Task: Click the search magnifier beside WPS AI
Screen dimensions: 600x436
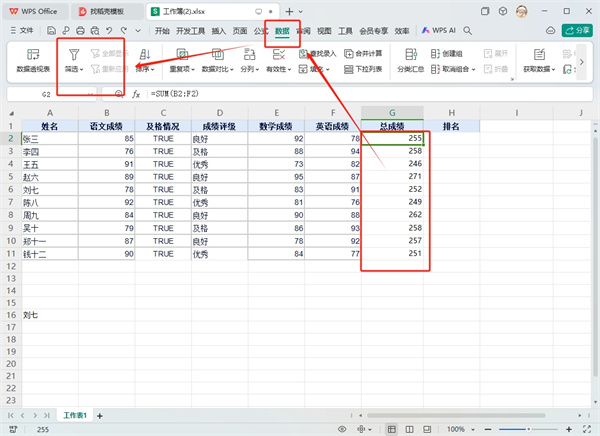Action: tap(467, 31)
